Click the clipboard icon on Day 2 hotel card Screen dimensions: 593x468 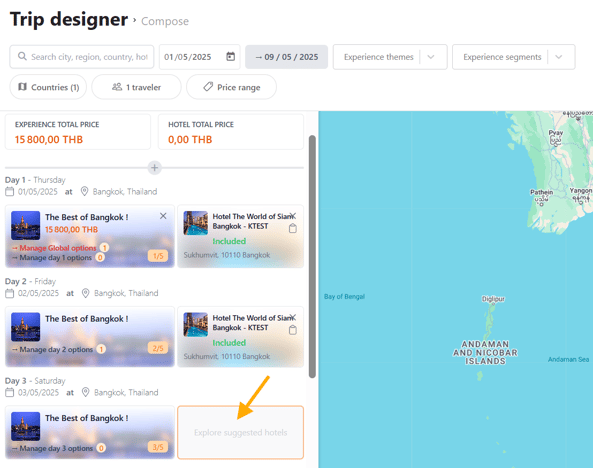click(x=293, y=330)
